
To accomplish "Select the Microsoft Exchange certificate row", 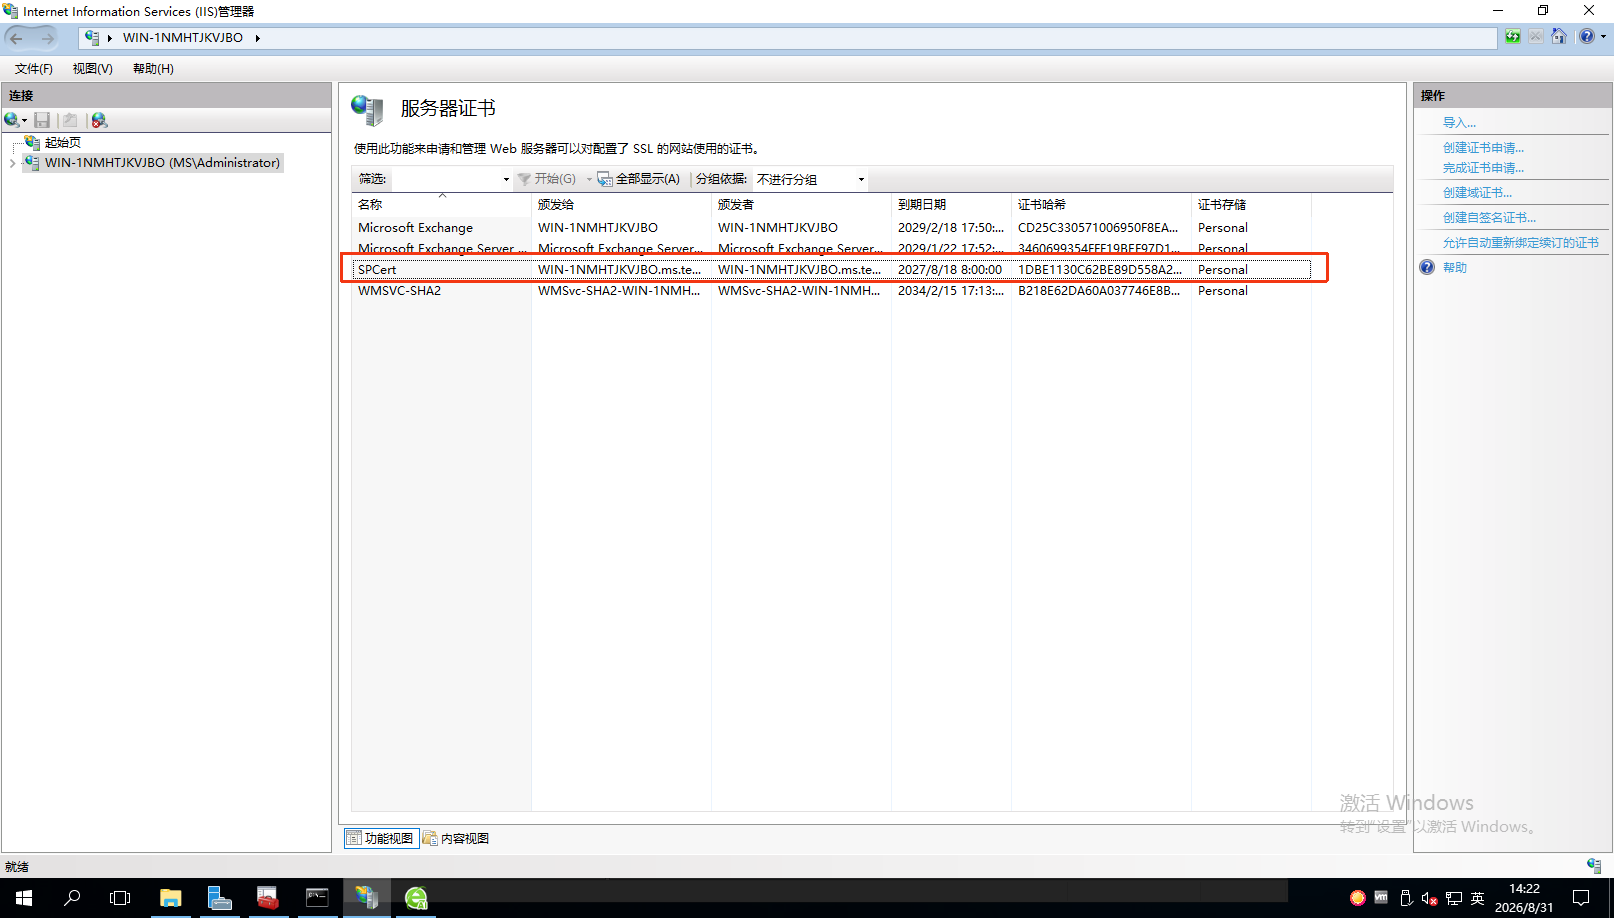I will point(832,228).
